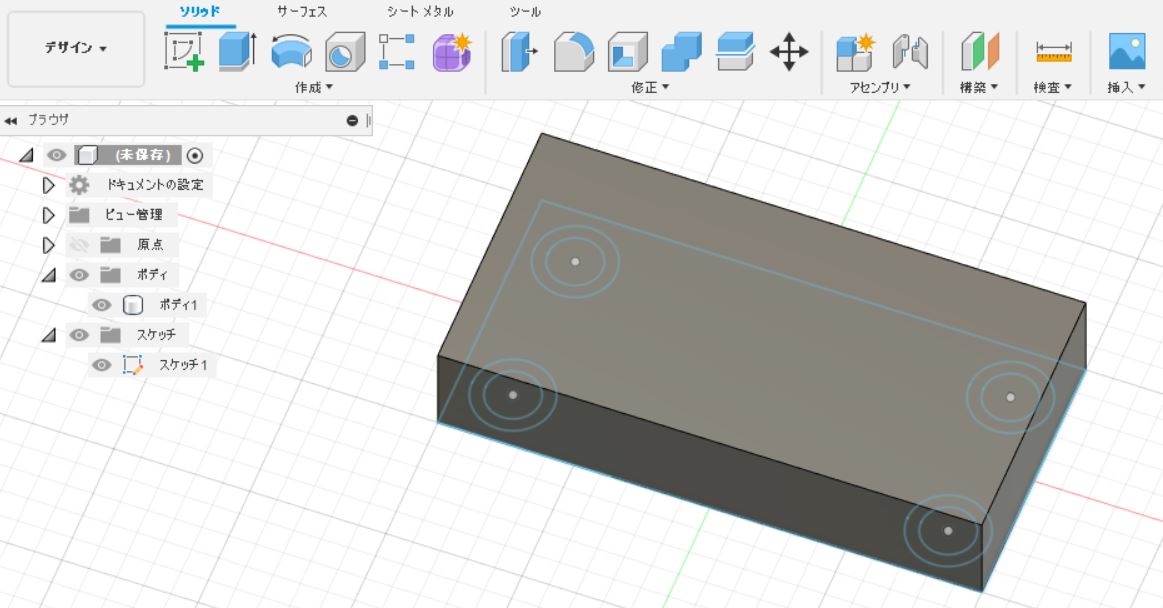
Task: Click the ボディ1 body icon
Action: [132, 305]
